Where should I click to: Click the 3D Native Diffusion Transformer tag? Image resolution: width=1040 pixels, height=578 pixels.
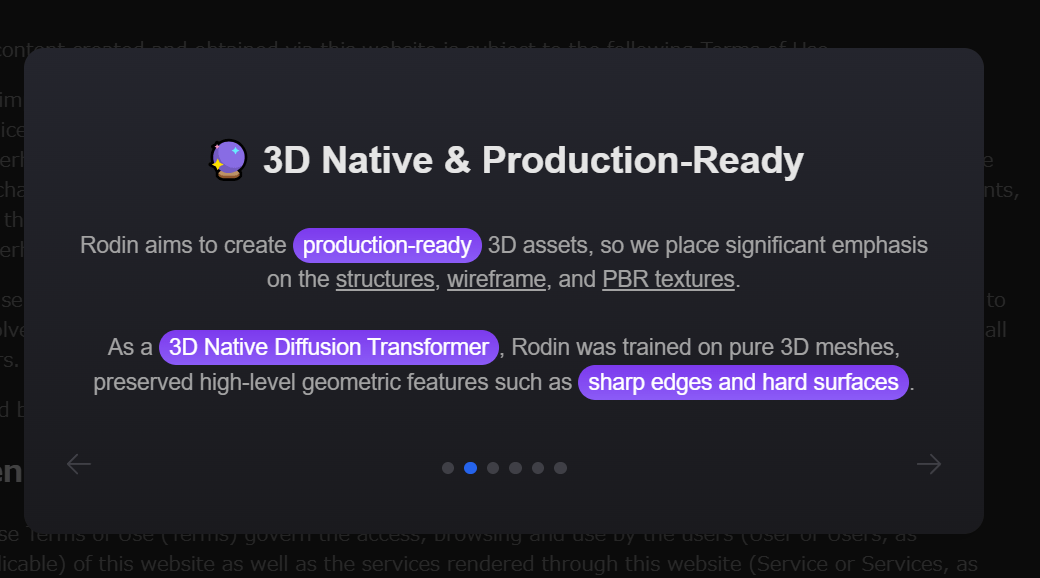click(x=329, y=347)
